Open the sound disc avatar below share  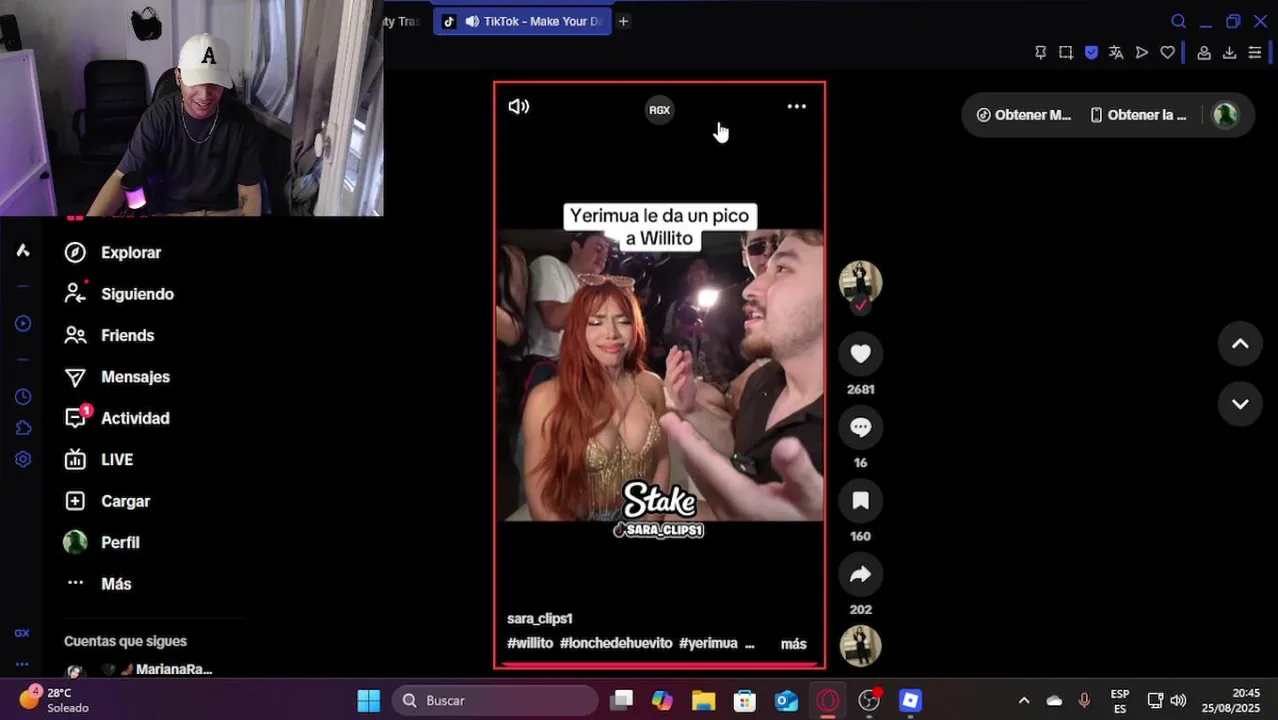coord(860,646)
